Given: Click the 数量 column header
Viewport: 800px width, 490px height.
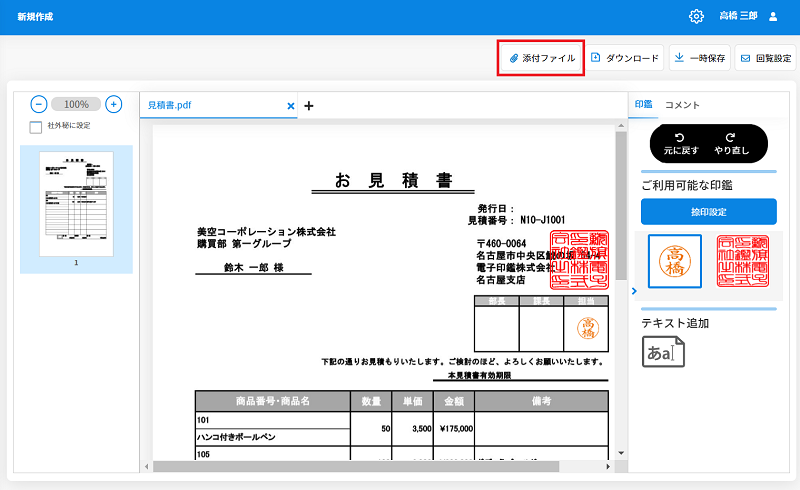Looking at the screenshot, I should point(371,401).
